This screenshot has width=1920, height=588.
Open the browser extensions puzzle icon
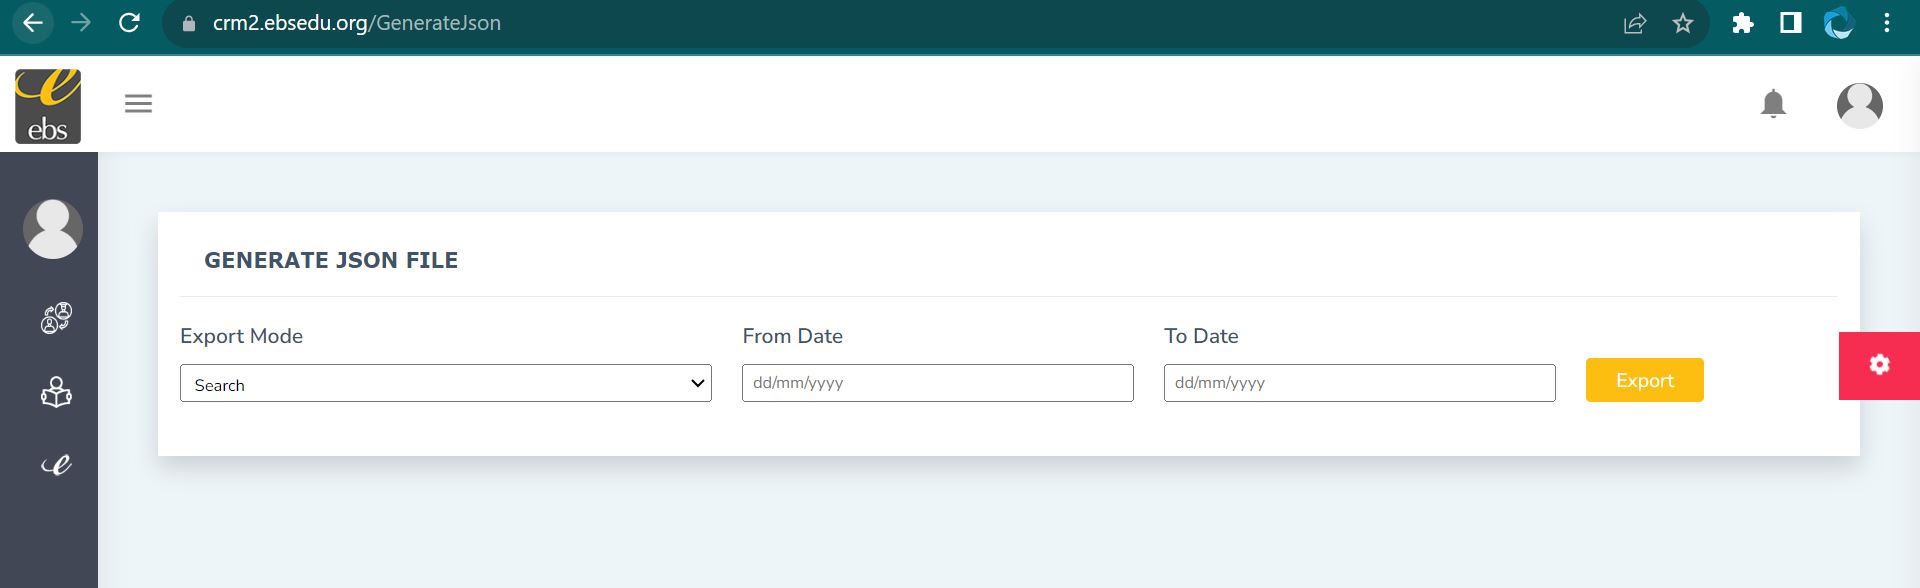[x=1743, y=23]
